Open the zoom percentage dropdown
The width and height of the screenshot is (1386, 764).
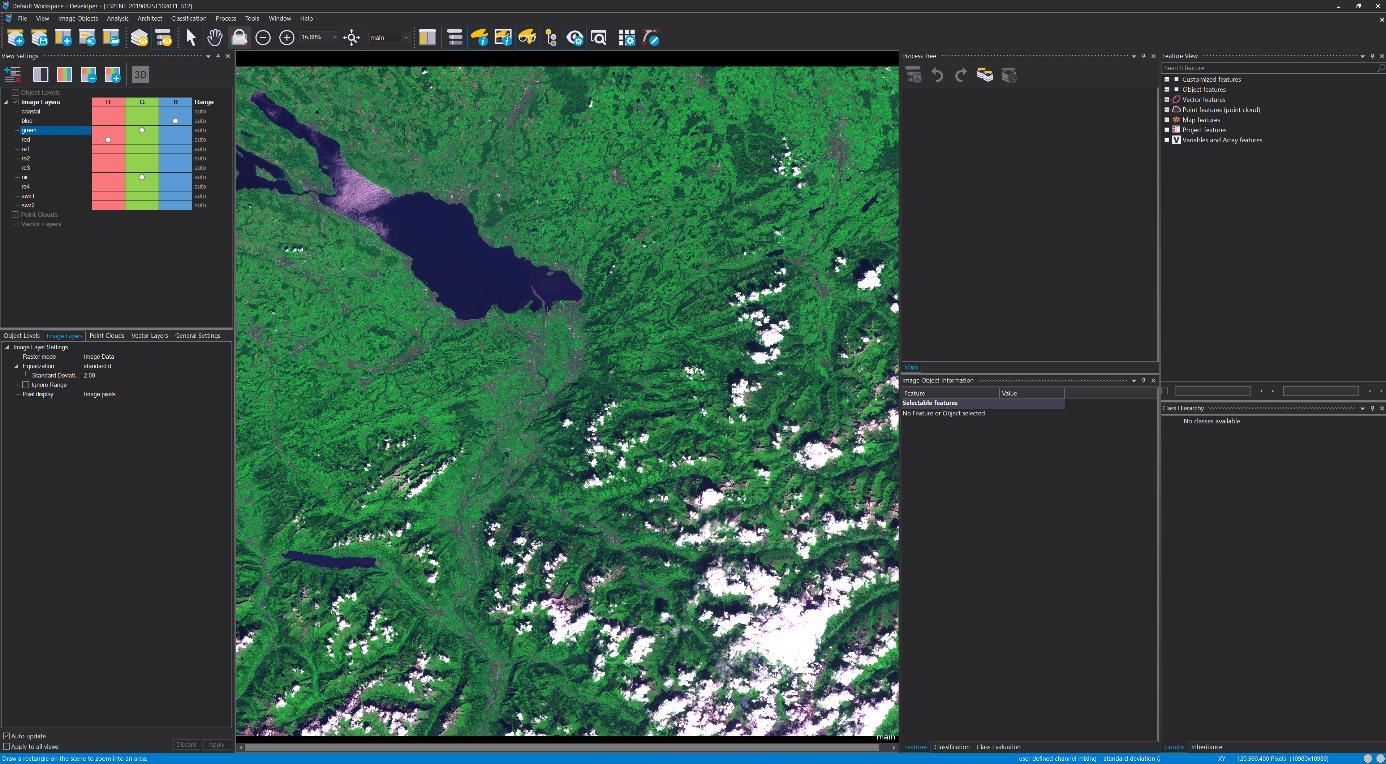[334, 38]
